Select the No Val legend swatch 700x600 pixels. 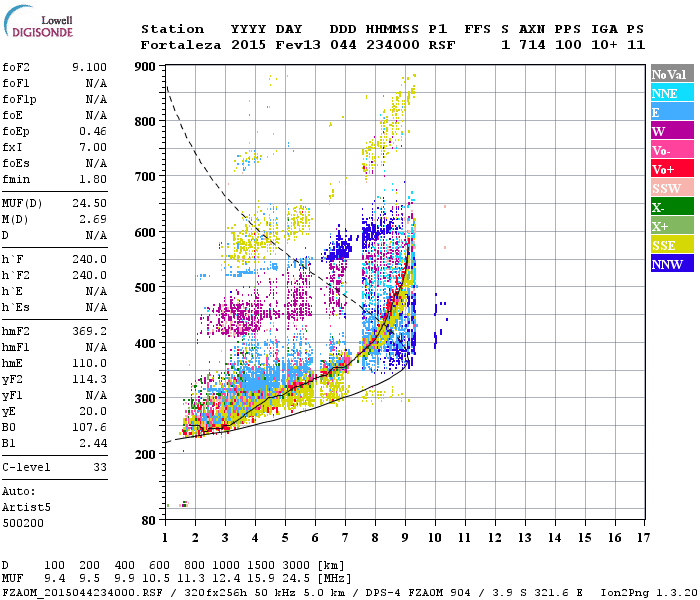click(672, 74)
